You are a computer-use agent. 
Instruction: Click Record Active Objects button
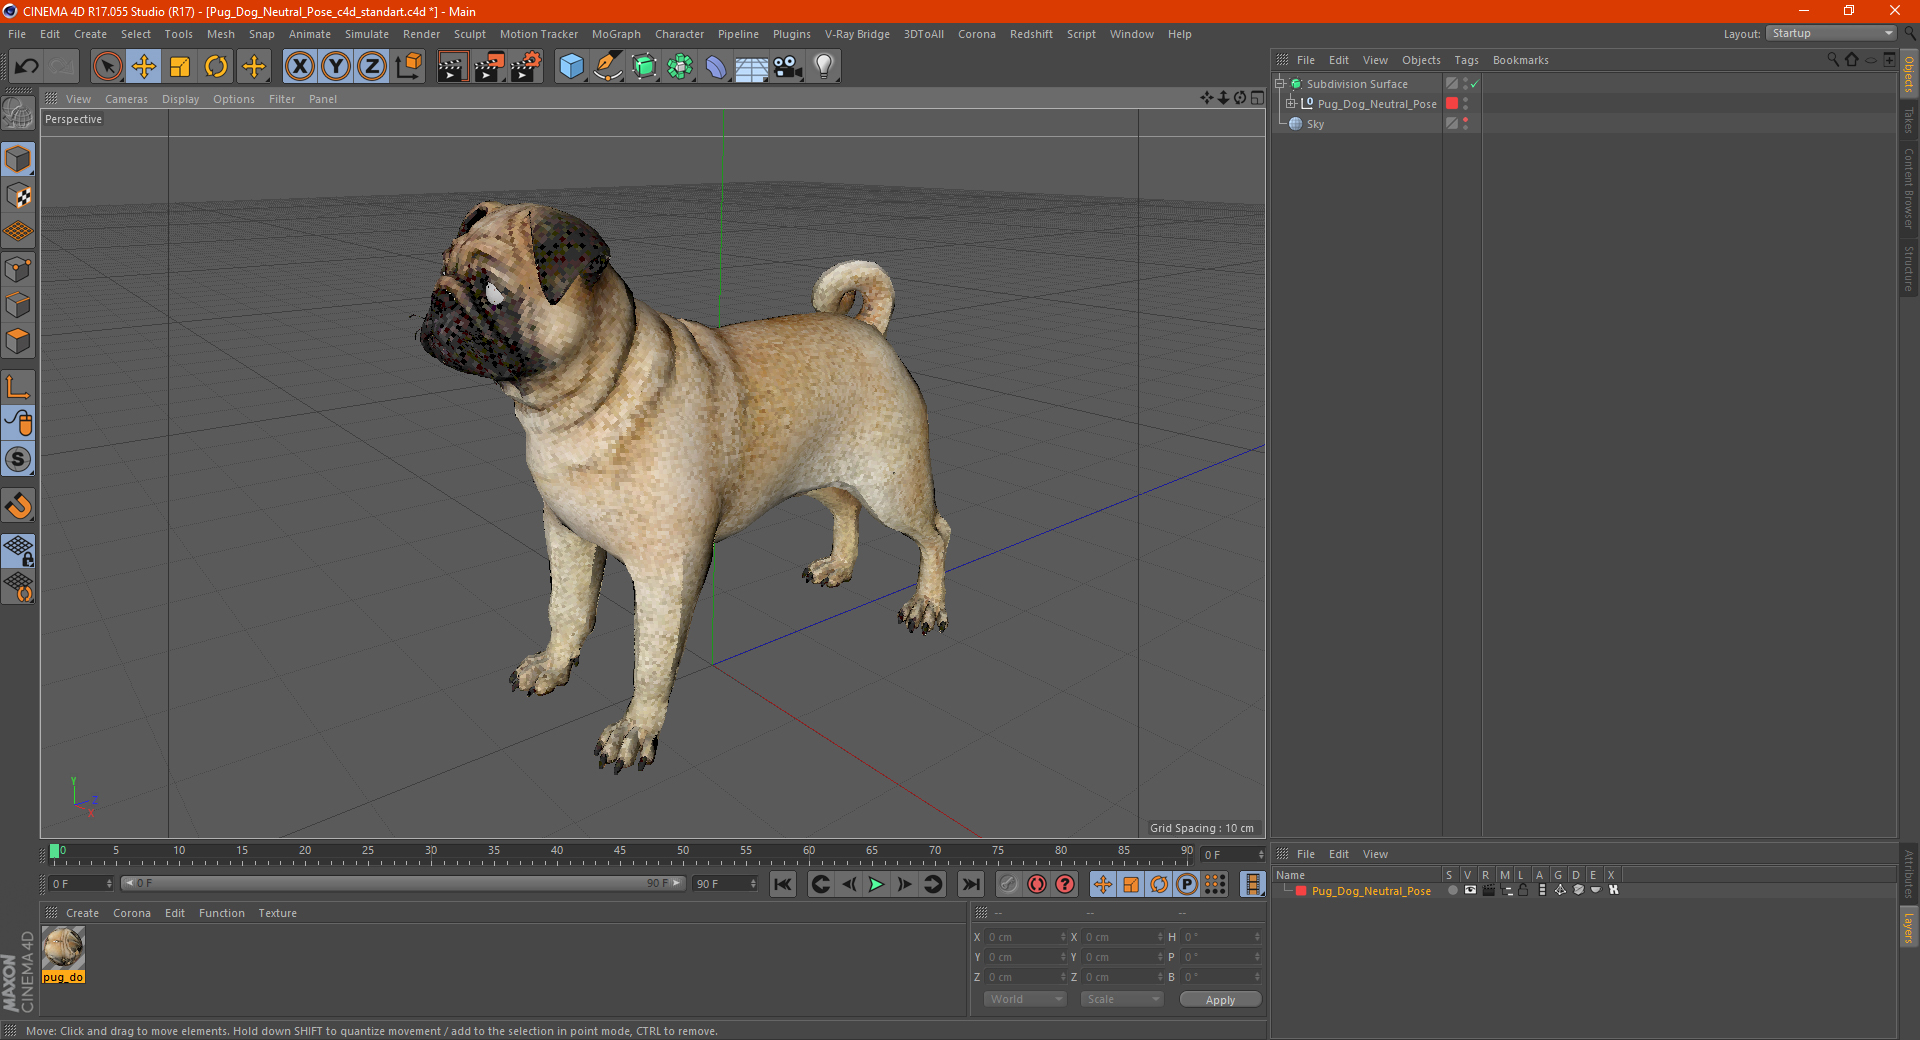coord(1008,884)
